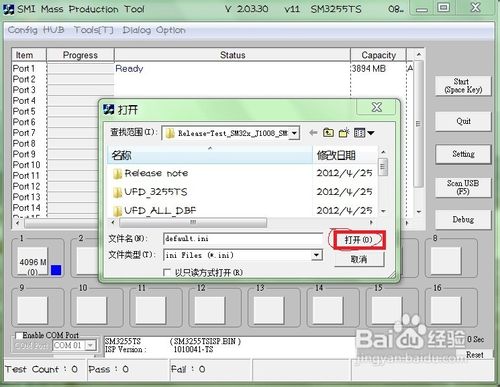This screenshot has height=387, width=500.
Task: Click the Quit button
Action: tap(463, 121)
